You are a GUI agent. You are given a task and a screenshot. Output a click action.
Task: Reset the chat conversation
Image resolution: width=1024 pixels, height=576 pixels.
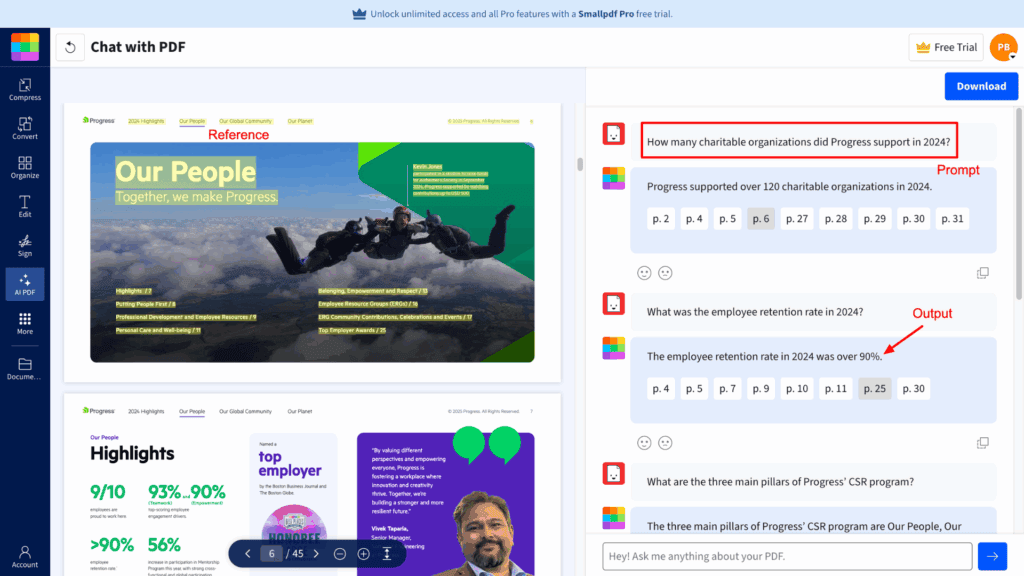tap(68, 46)
